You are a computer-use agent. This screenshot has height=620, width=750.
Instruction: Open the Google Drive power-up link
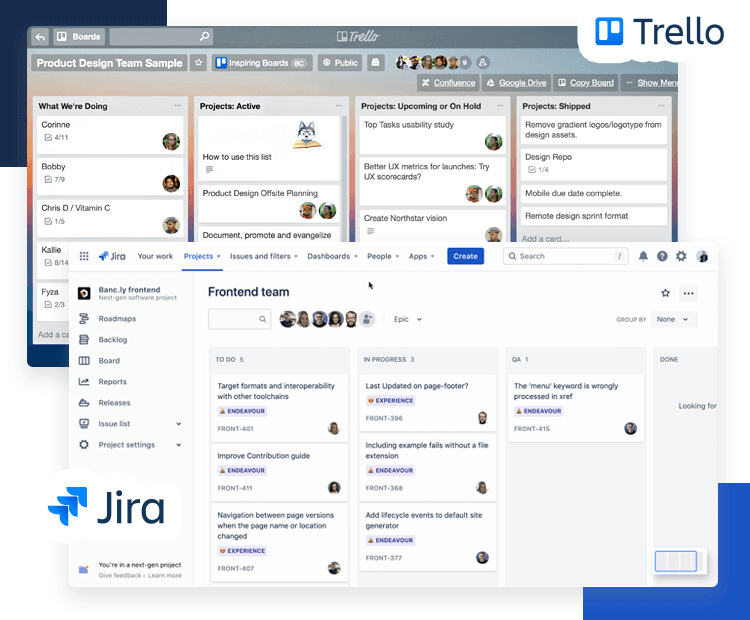pos(517,83)
